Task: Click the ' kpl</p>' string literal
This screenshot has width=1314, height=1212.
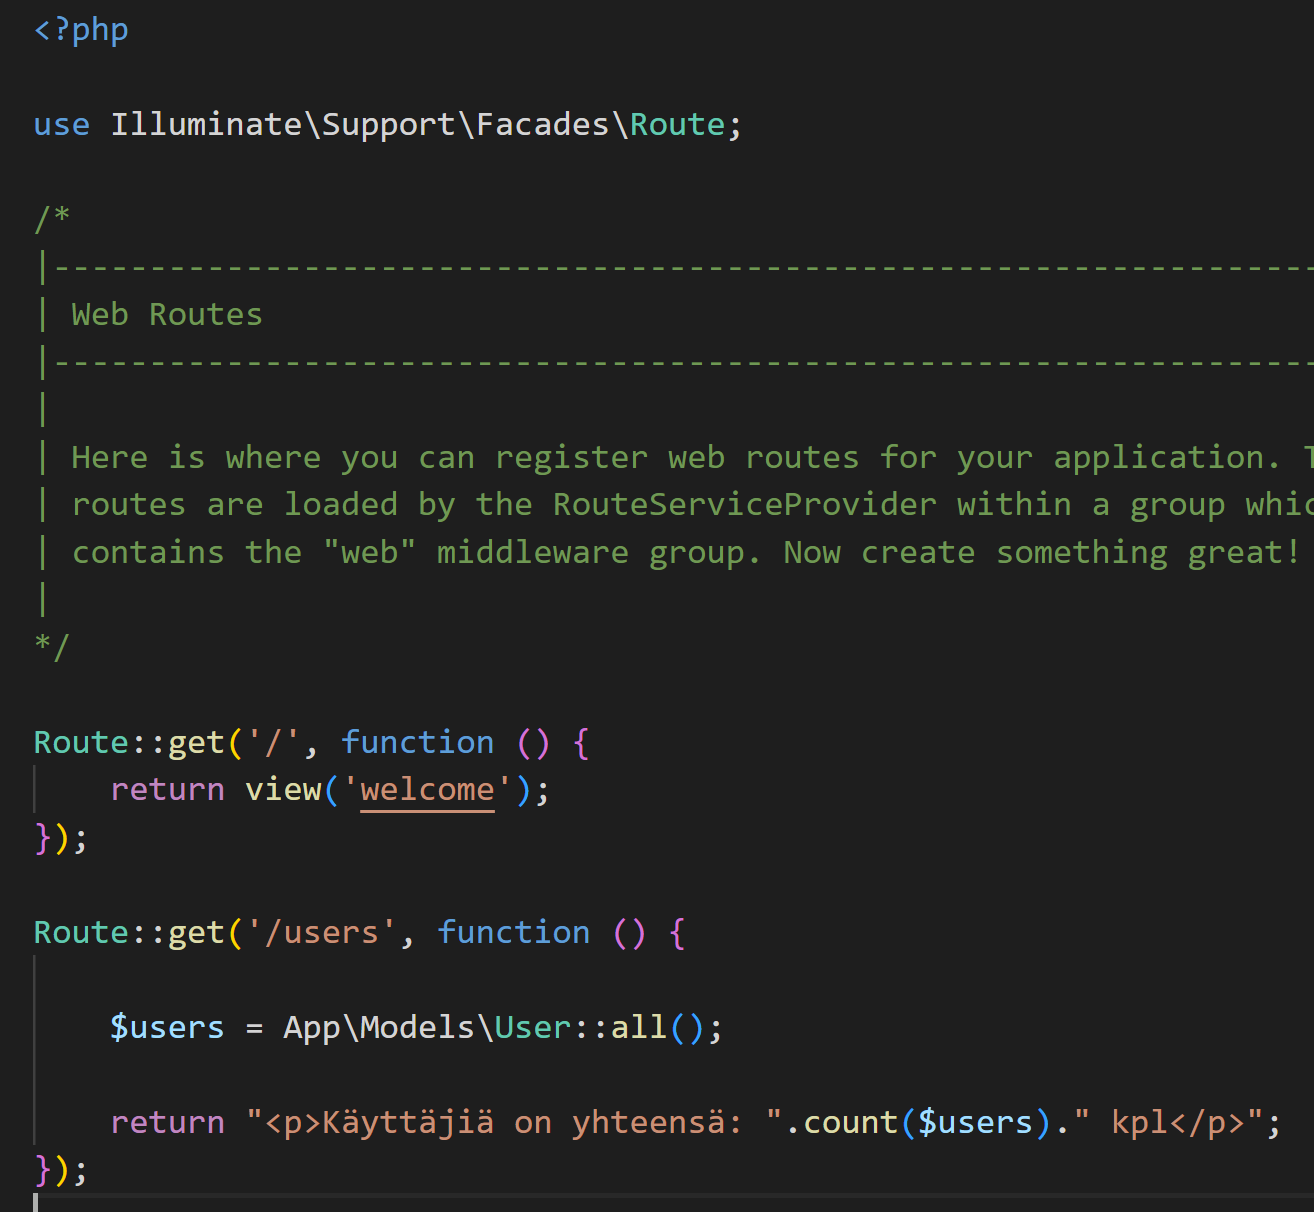Action: click(x=1168, y=1123)
